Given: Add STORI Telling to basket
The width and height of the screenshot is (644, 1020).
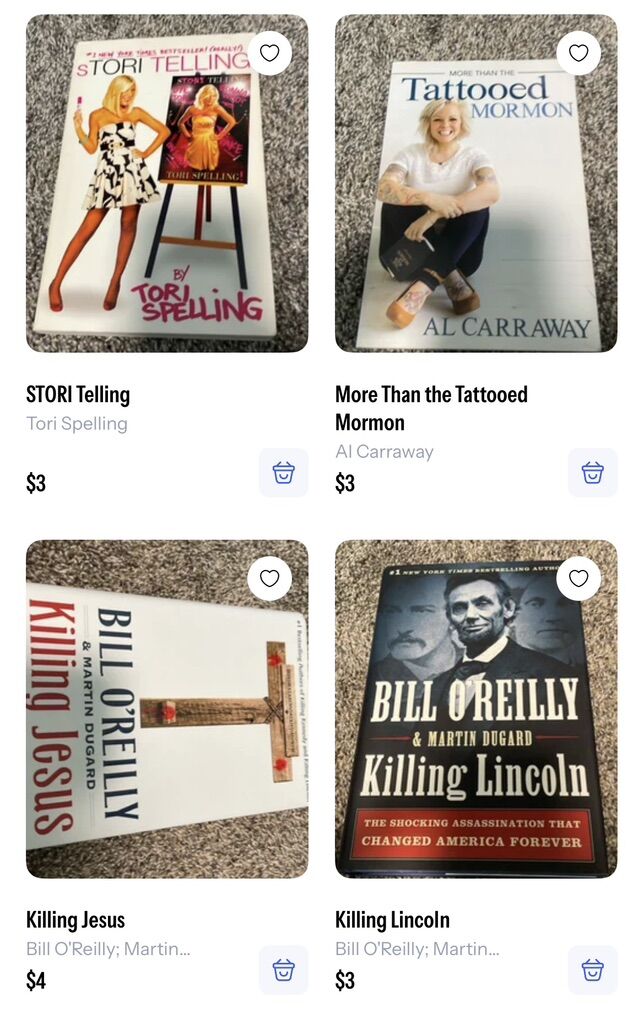Looking at the screenshot, I should point(284,472).
